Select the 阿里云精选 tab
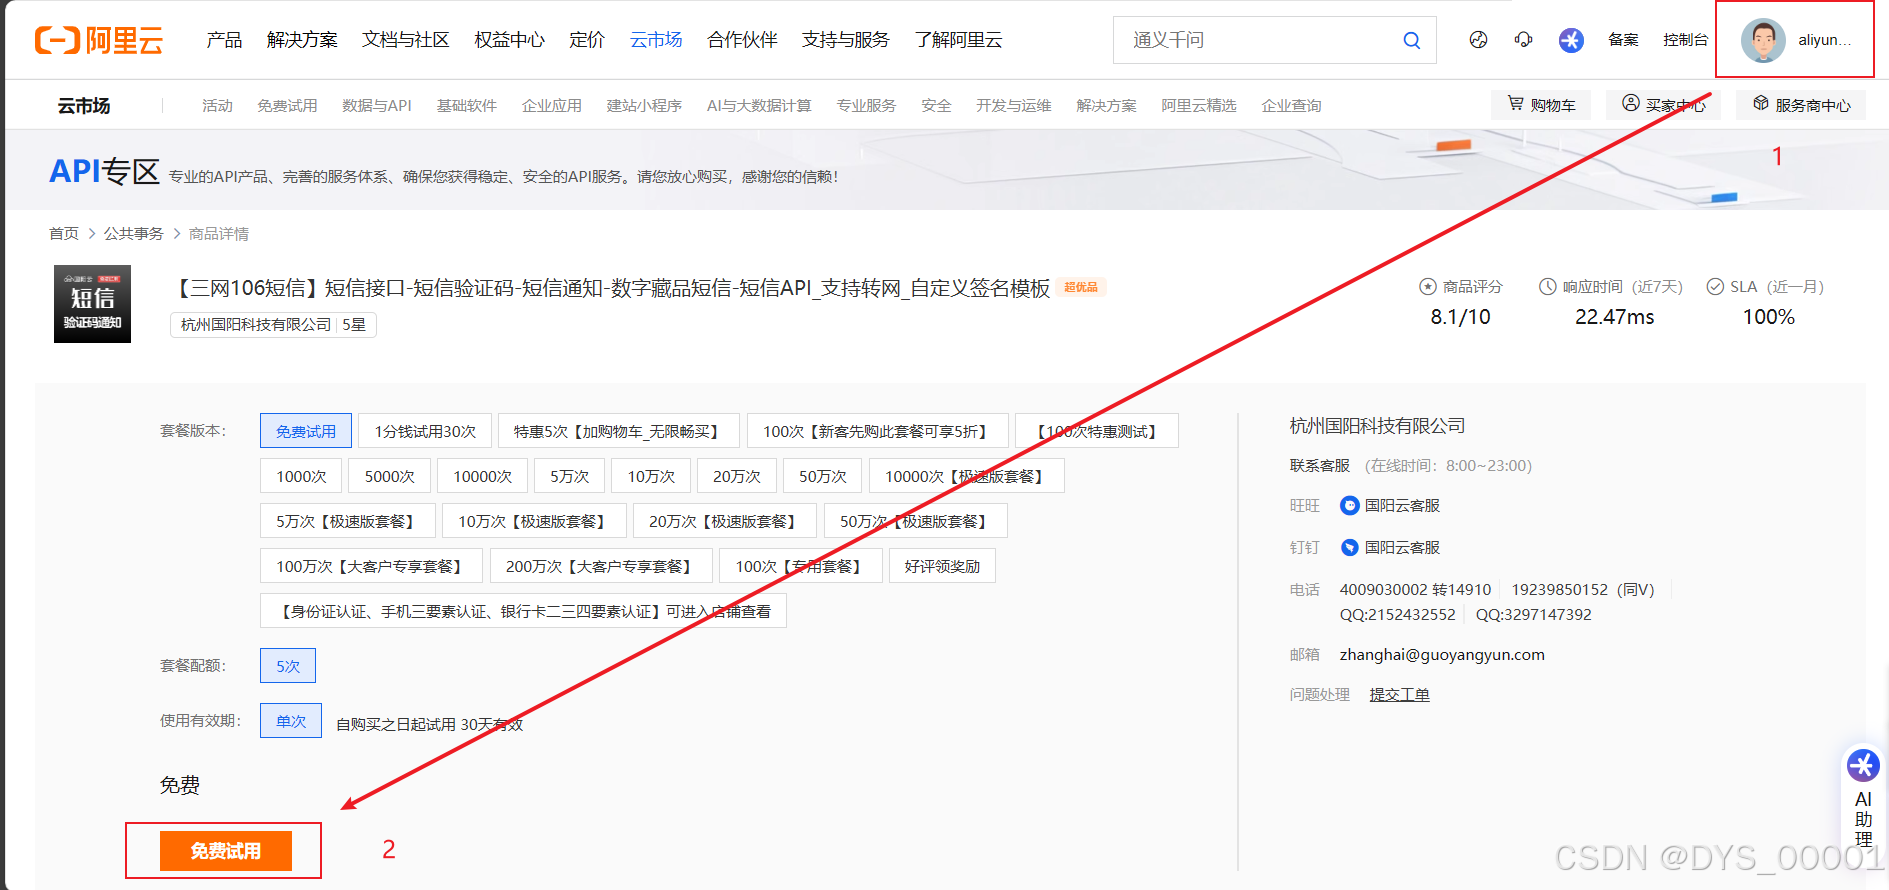This screenshot has width=1889, height=890. (1198, 105)
